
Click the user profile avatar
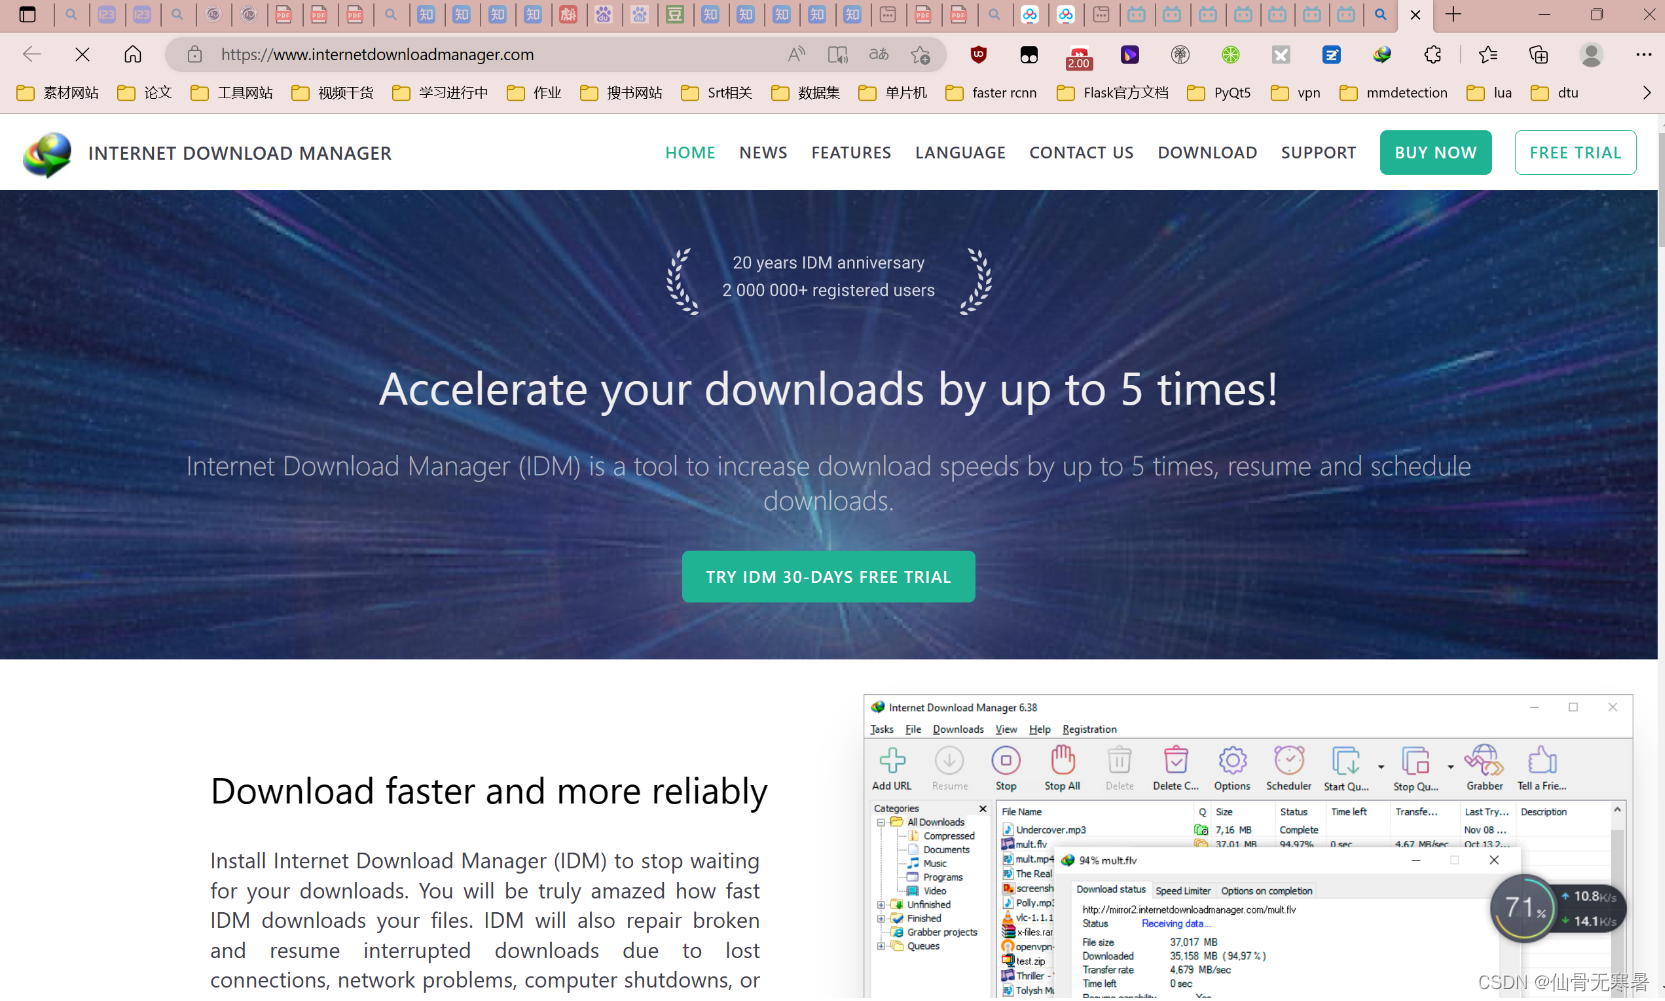tap(1591, 54)
